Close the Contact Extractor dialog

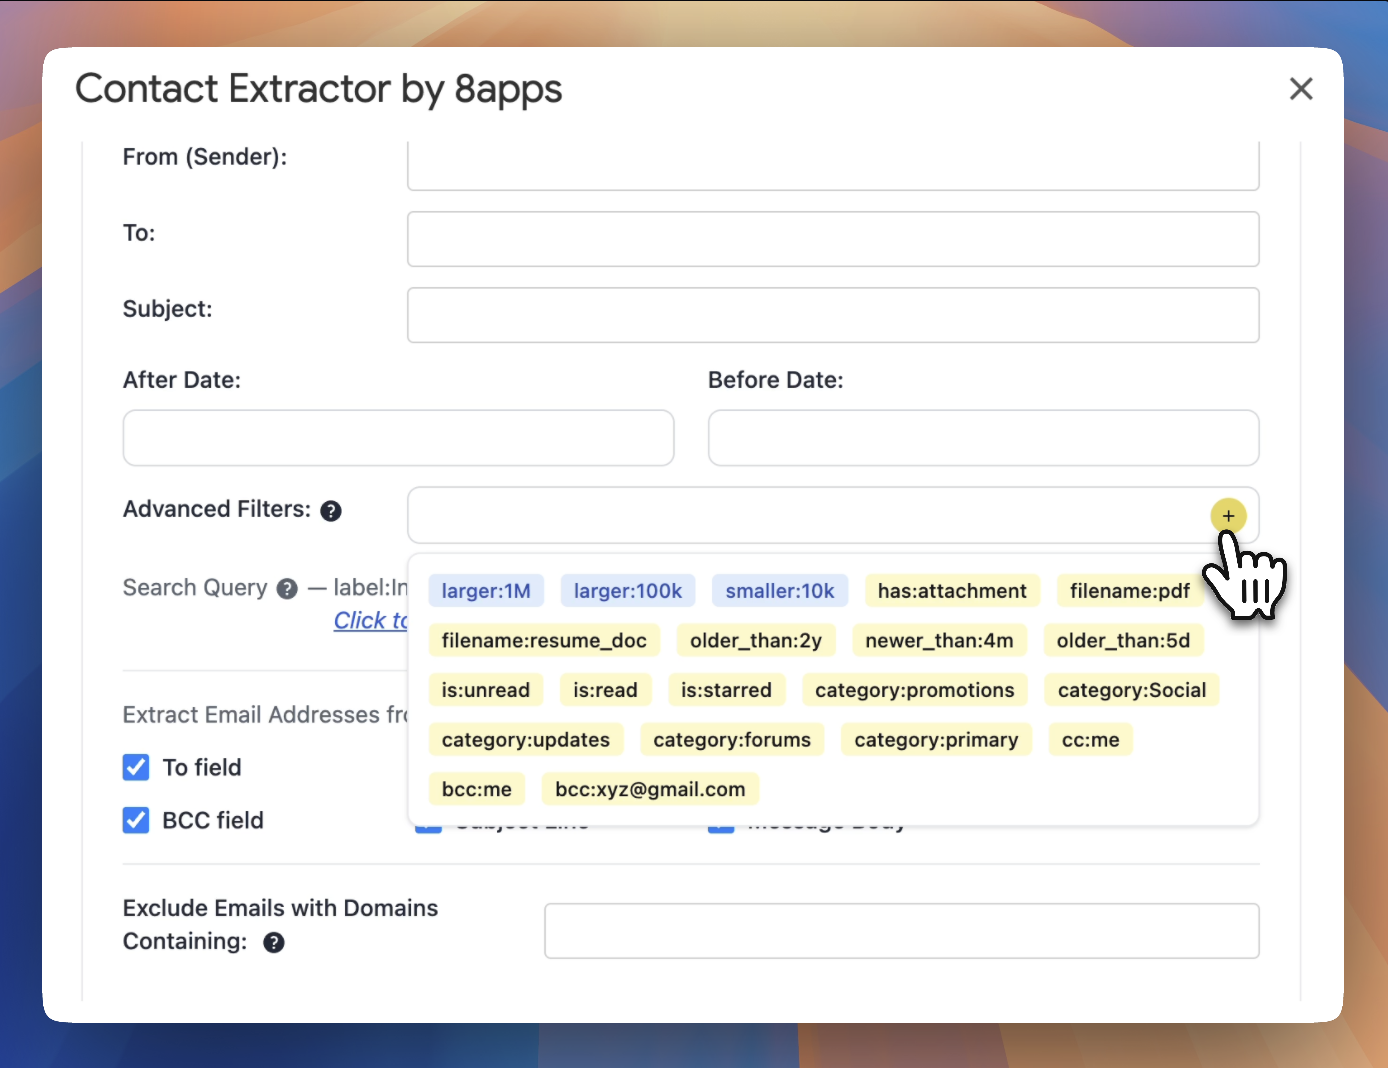click(x=1300, y=89)
